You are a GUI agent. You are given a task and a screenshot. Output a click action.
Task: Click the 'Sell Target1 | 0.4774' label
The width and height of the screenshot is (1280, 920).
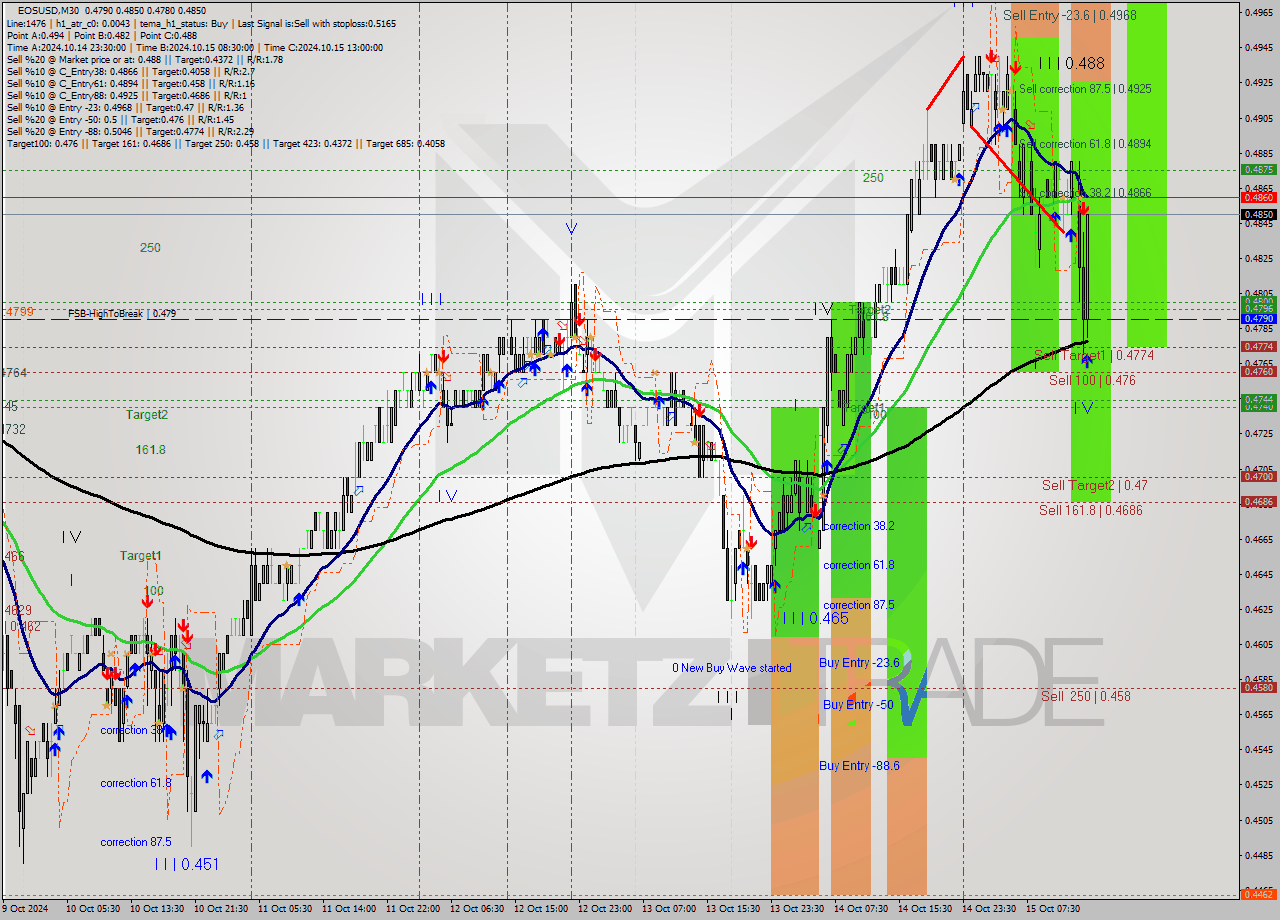[1094, 355]
